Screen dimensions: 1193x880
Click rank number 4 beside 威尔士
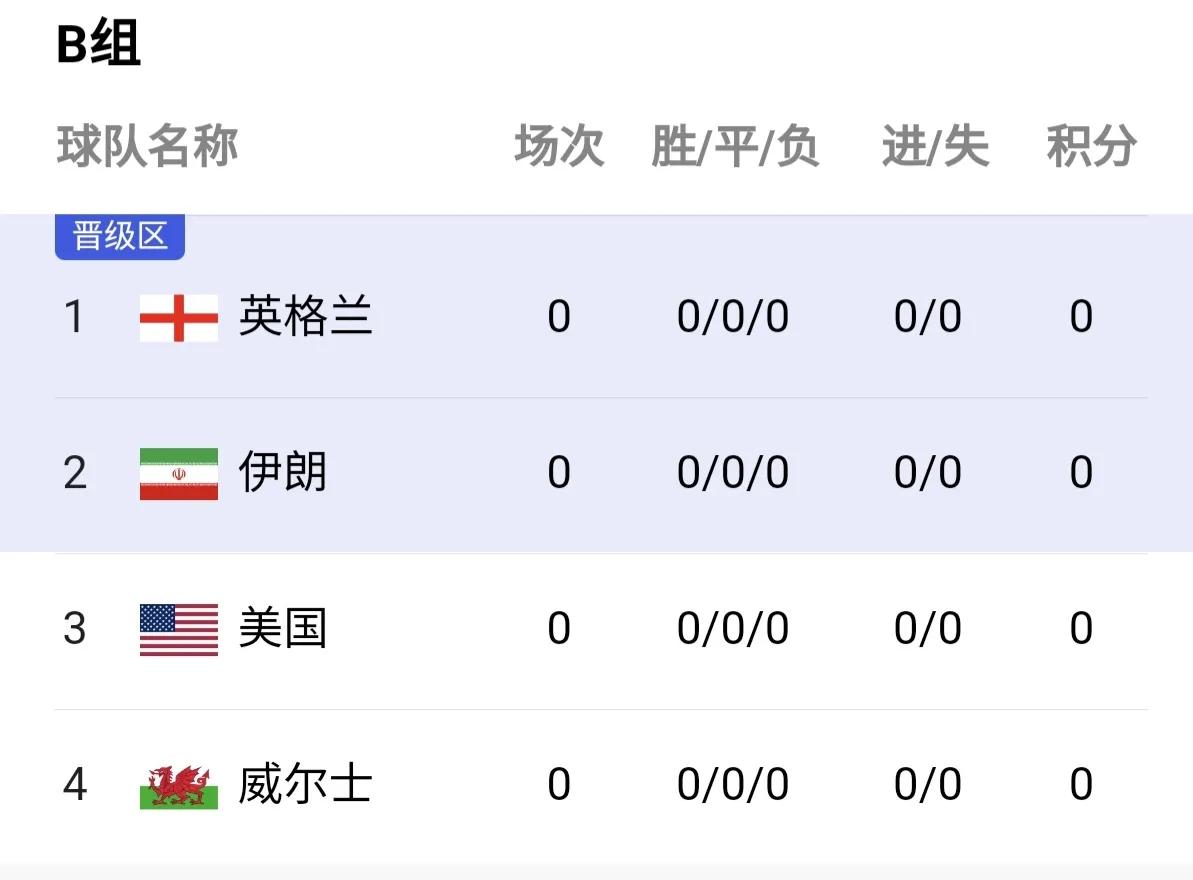tap(76, 785)
